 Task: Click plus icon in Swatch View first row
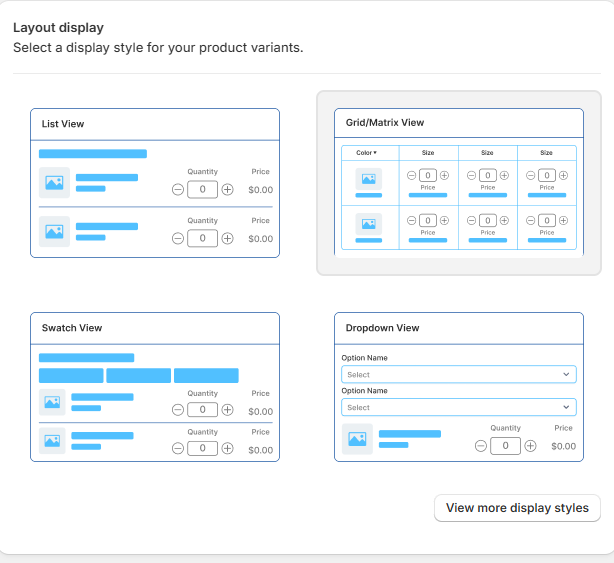point(228,410)
